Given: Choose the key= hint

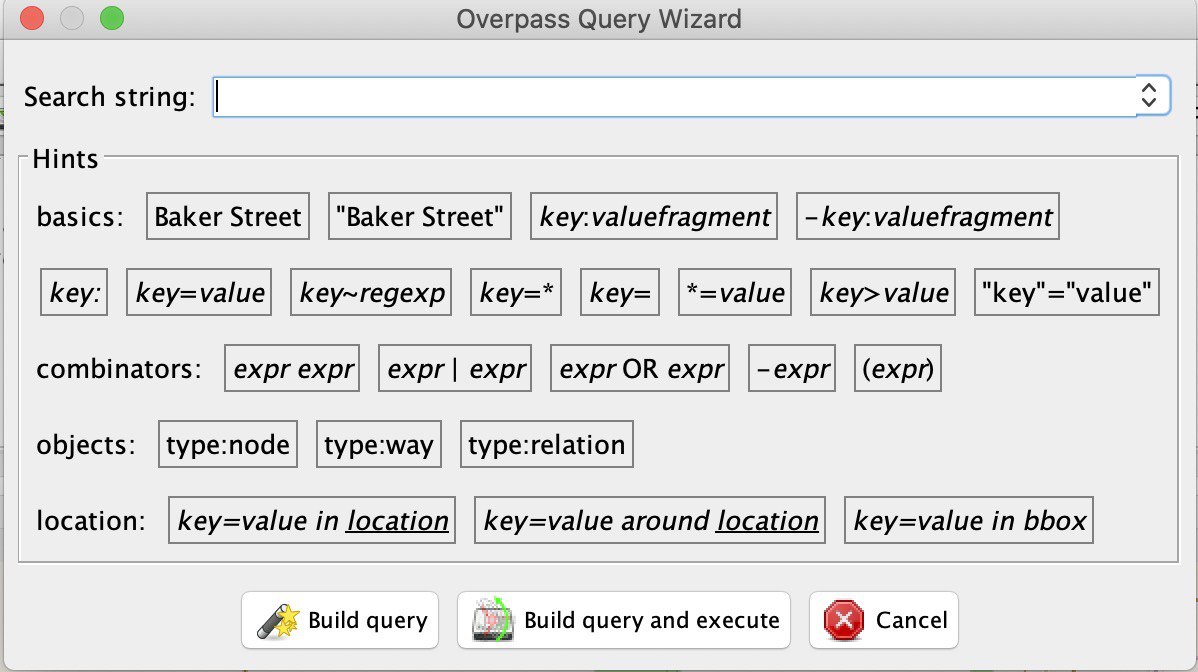Looking at the screenshot, I should pos(620,292).
